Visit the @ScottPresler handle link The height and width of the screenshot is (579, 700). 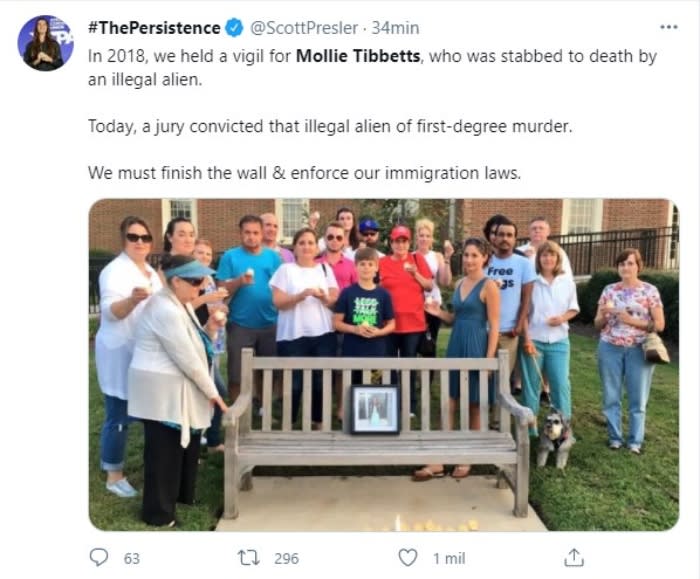coord(304,28)
